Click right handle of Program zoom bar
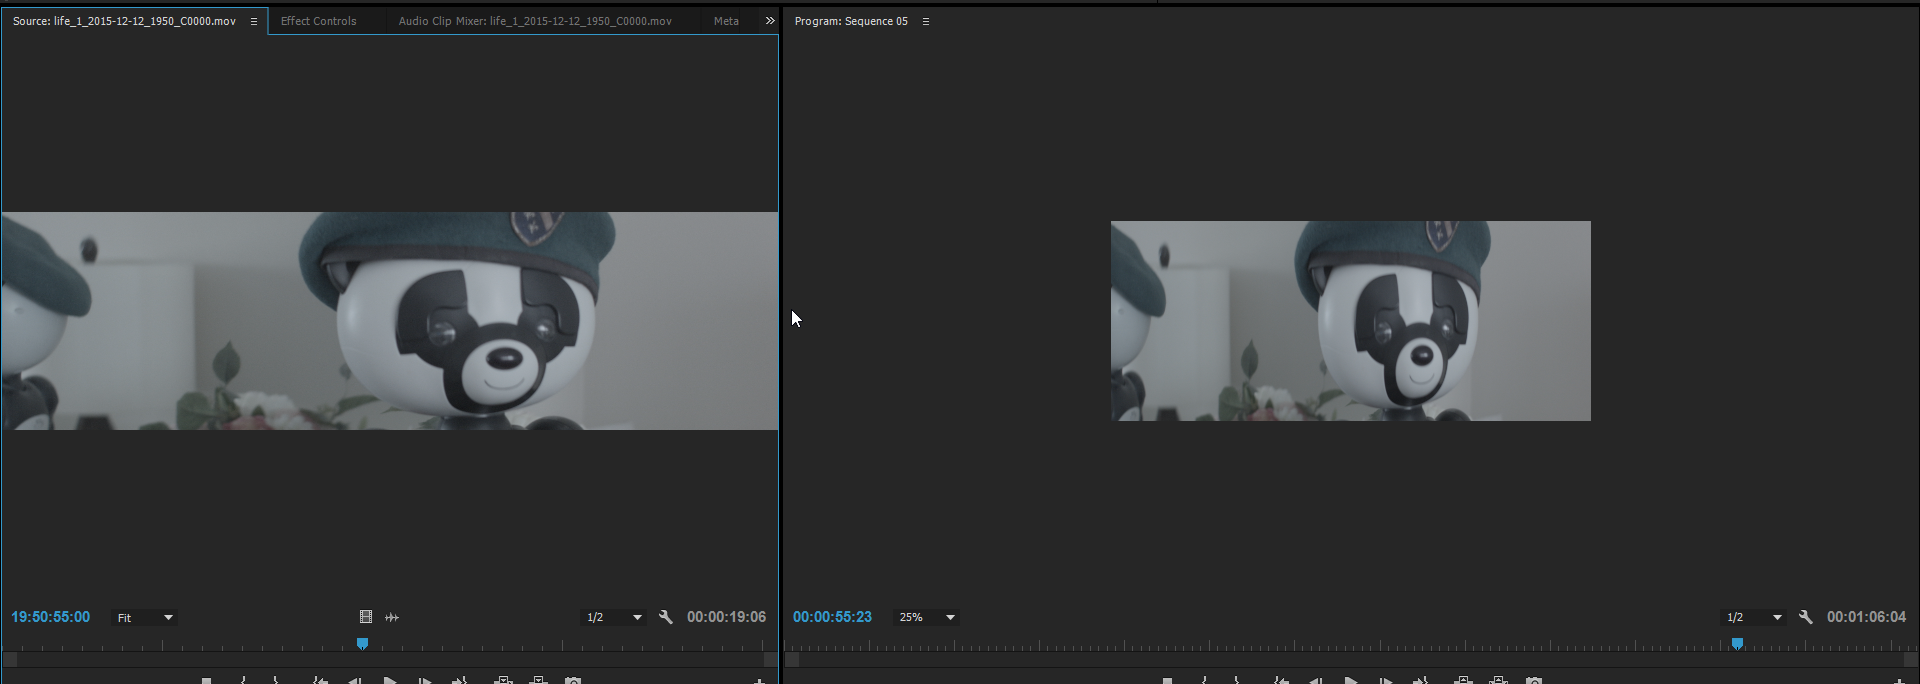Screen dimensions: 1920x684 1912,660
